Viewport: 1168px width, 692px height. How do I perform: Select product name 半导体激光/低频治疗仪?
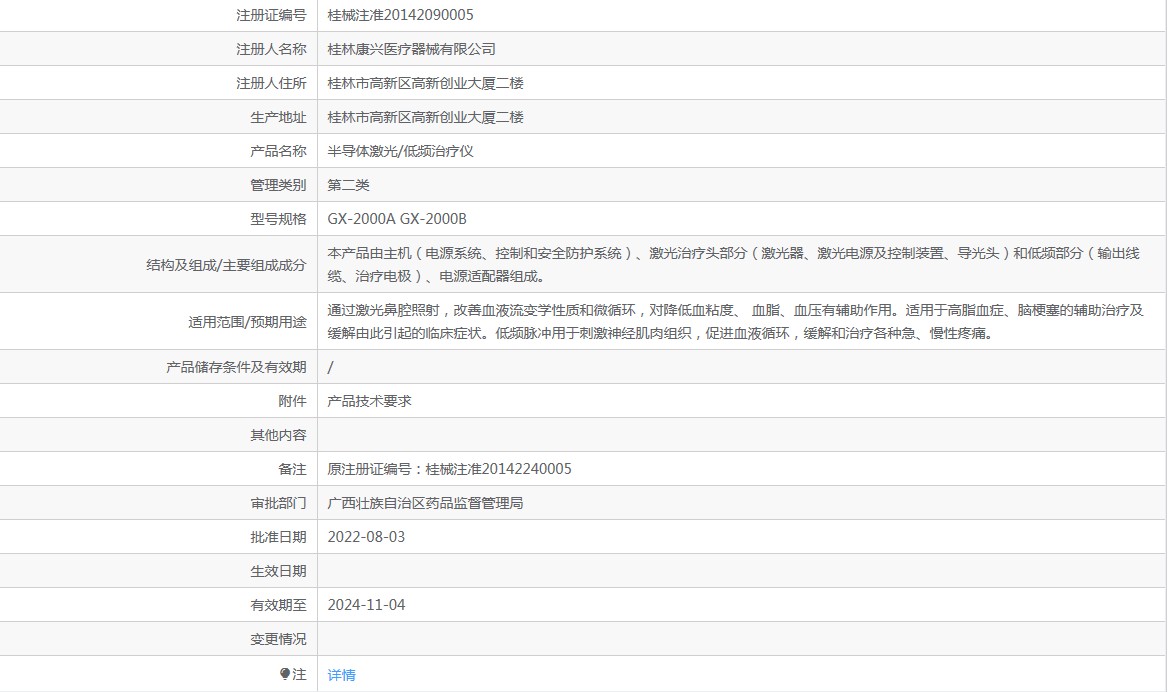point(401,151)
